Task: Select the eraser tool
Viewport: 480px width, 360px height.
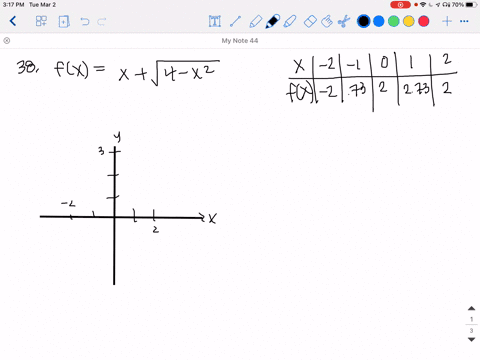Action: pyautogui.click(x=310, y=22)
